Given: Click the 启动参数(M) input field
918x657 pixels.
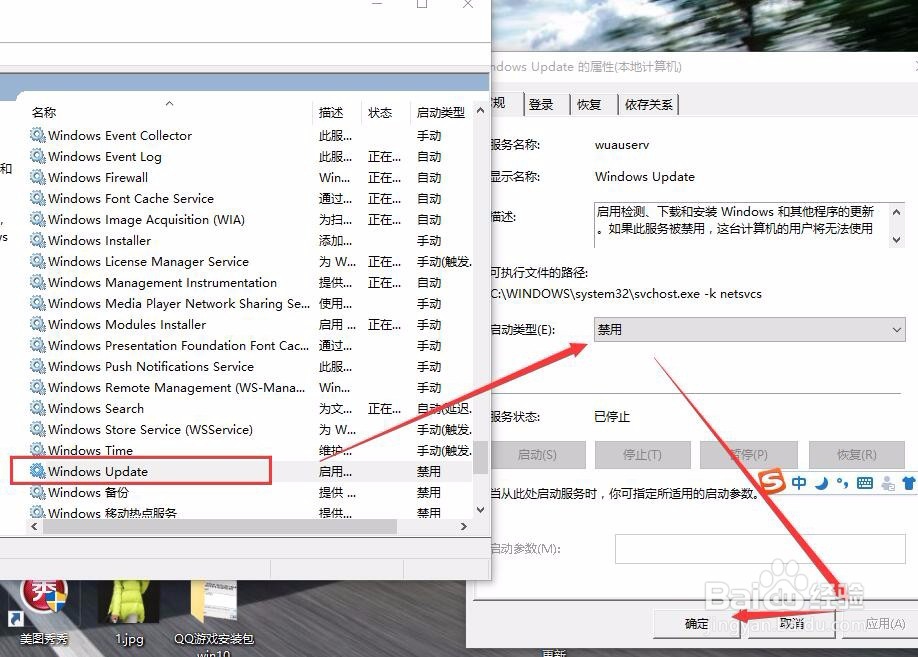Looking at the screenshot, I should pos(760,549).
